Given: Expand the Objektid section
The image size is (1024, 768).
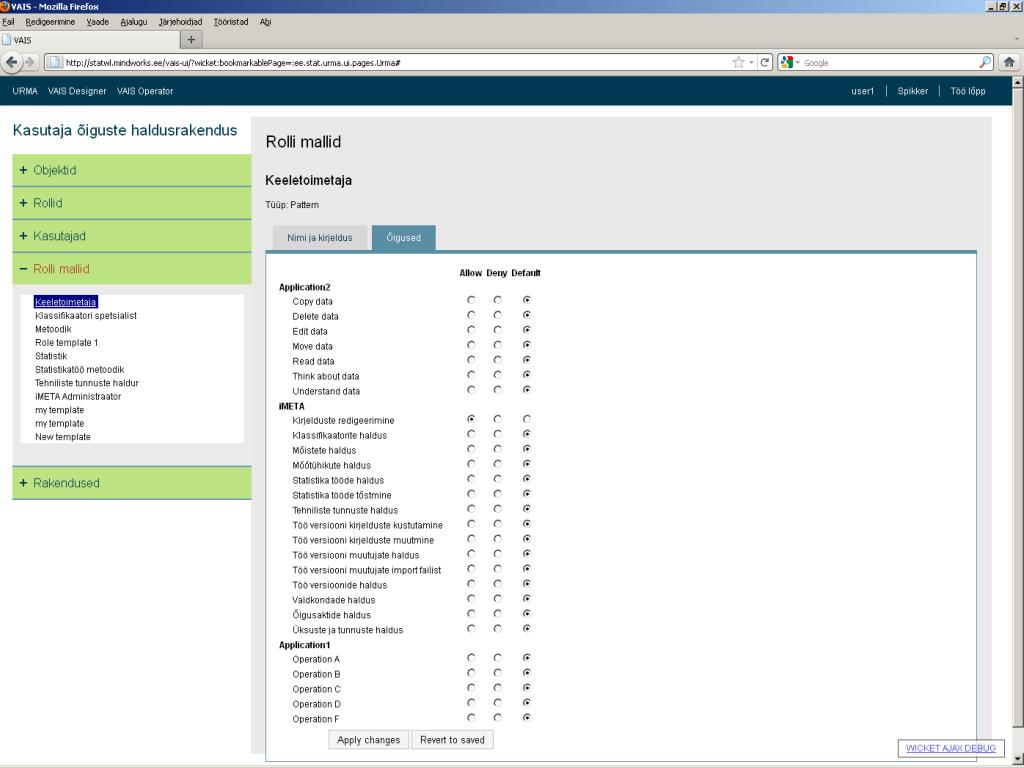Looking at the screenshot, I should click(x=132, y=170).
